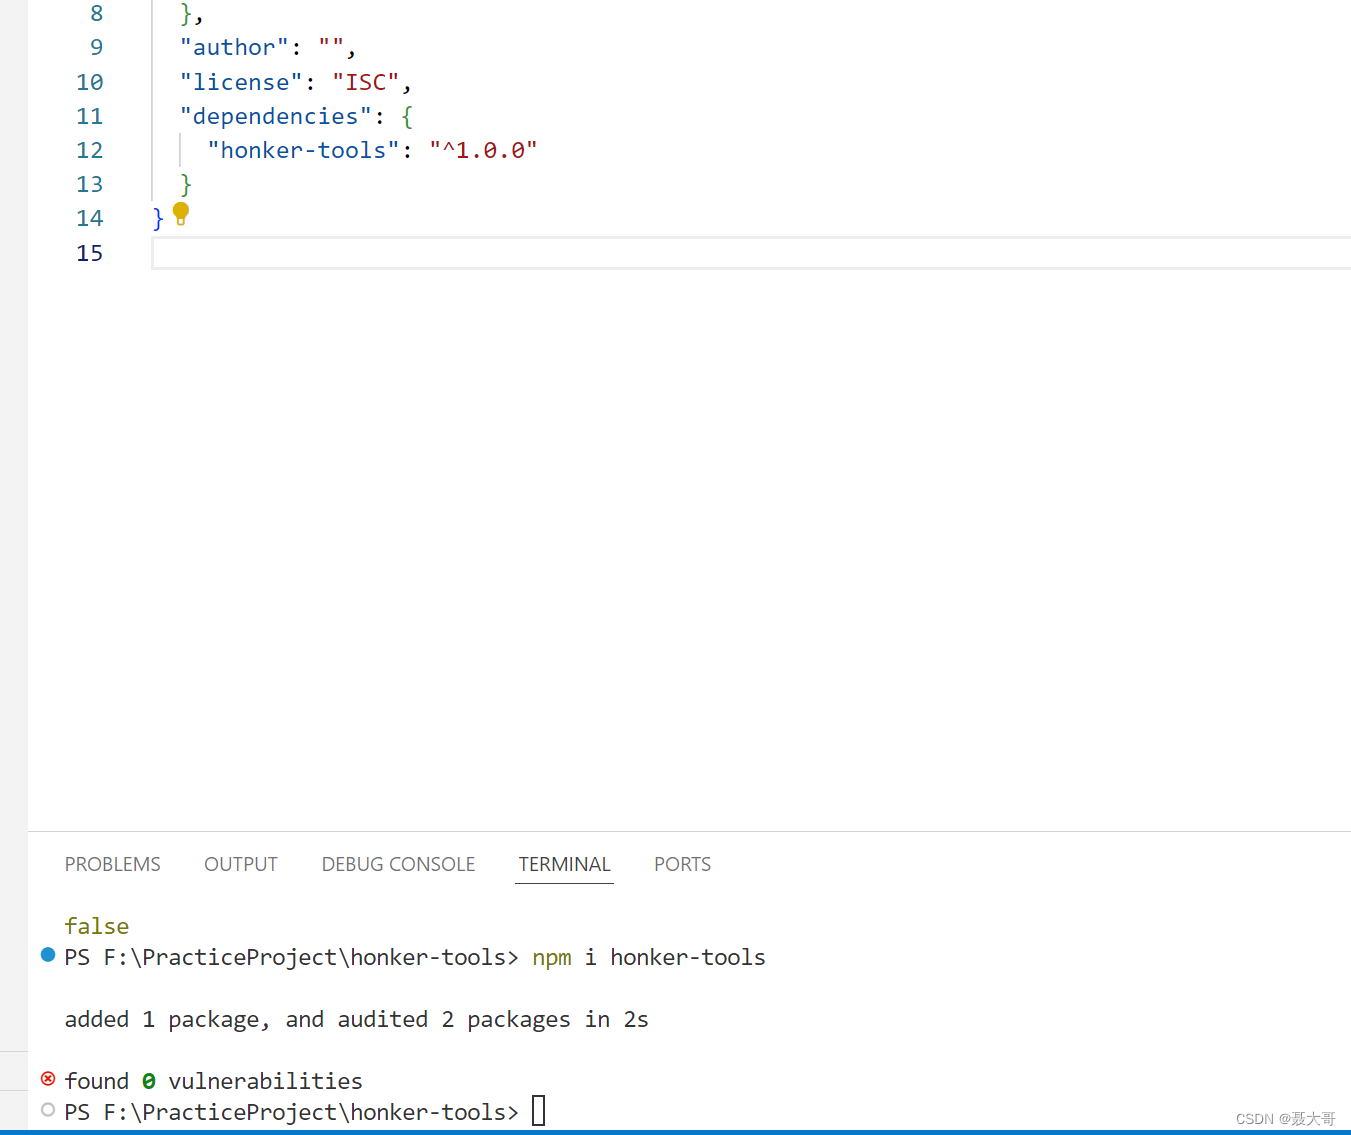
Task: Click the green 0 in vulnerabilities line
Action: pos(149,1081)
